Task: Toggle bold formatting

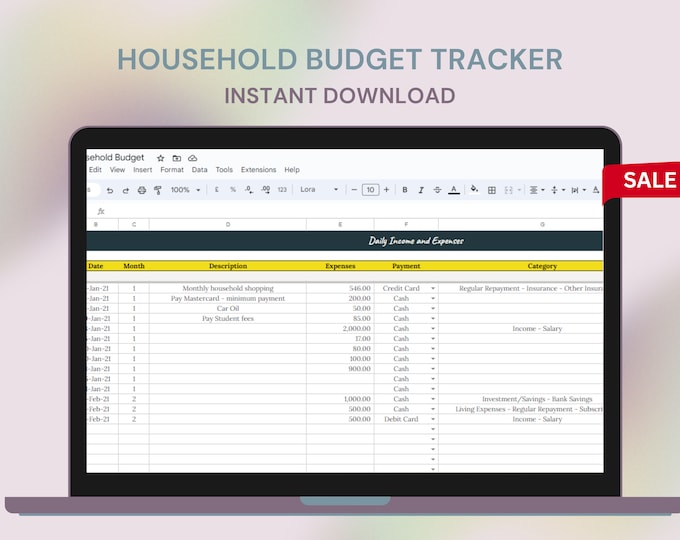Action: (x=405, y=190)
